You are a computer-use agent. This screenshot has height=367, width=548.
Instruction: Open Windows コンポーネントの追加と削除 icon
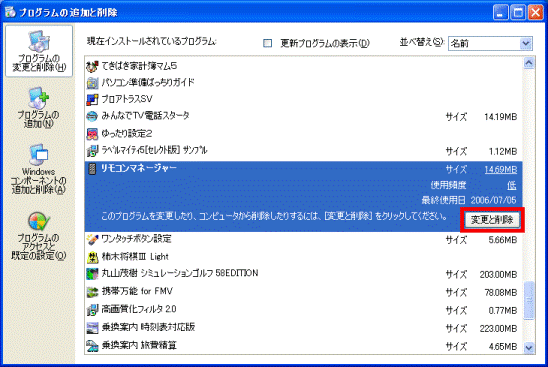click(38, 169)
